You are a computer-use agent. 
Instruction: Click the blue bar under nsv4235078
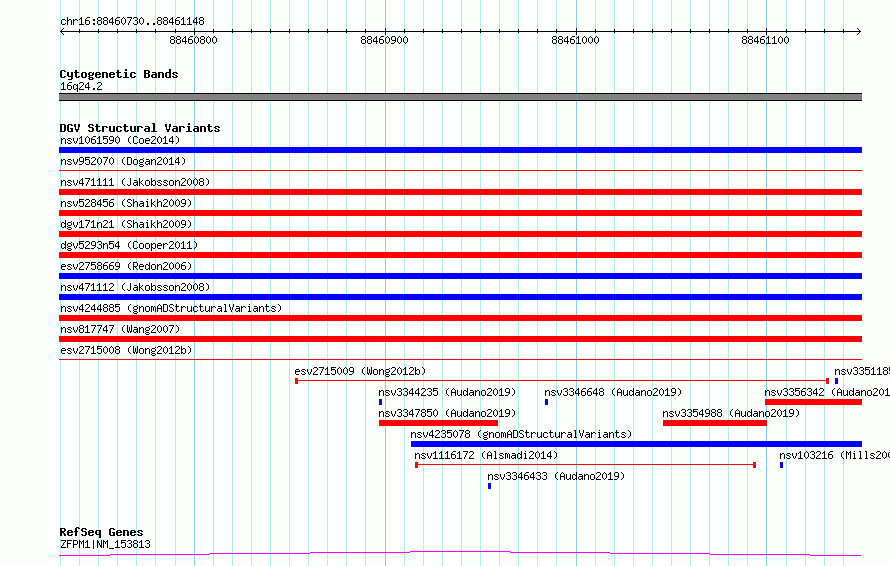click(636, 444)
